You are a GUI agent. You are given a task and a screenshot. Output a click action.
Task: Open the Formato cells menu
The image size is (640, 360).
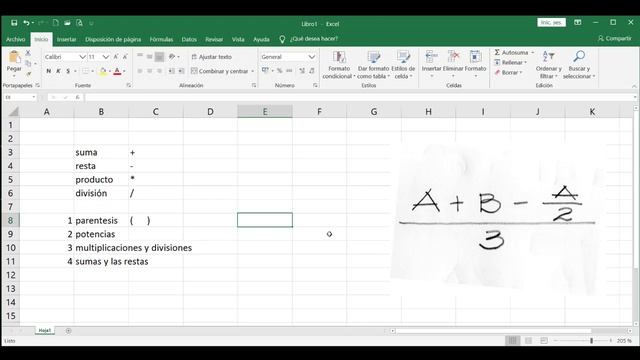click(476, 64)
